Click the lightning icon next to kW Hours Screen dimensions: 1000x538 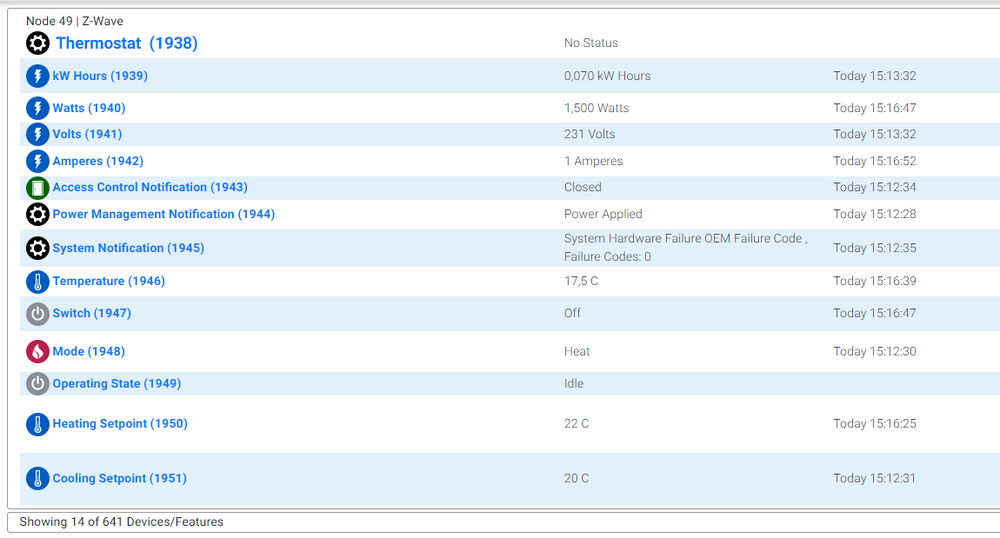(37, 76)
